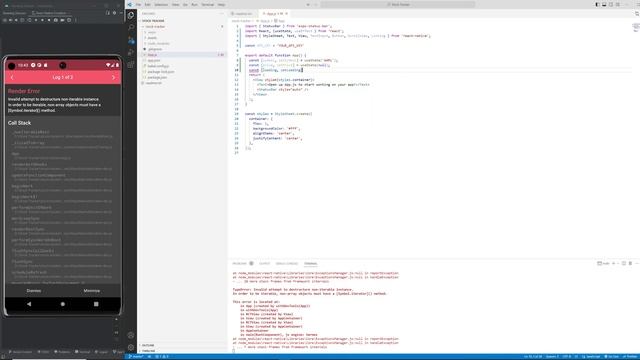Viewport: 640px width, 360px height.
Task: Go to previous log in emulator error
Action: (x=12, y=77)
